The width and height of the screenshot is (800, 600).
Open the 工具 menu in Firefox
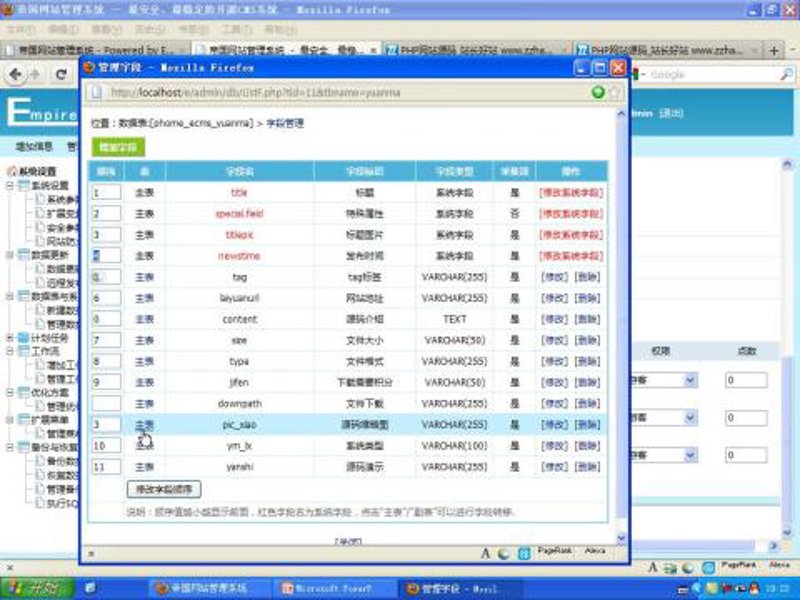[x=237, y=30]
